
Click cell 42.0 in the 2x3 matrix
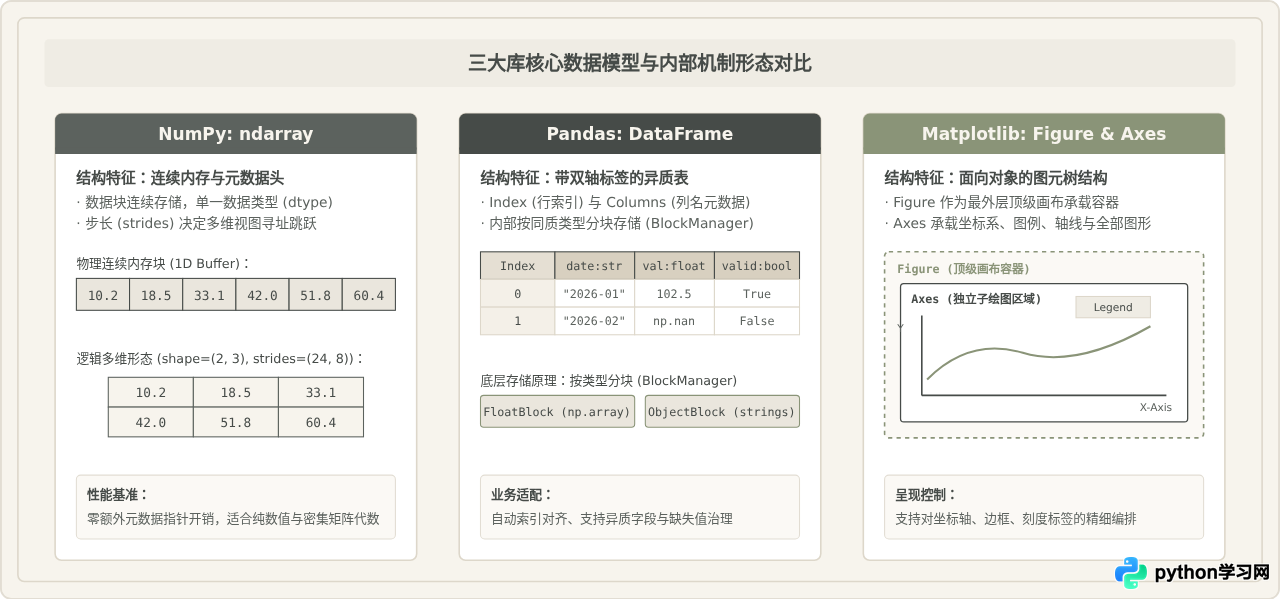pos(151,422)
